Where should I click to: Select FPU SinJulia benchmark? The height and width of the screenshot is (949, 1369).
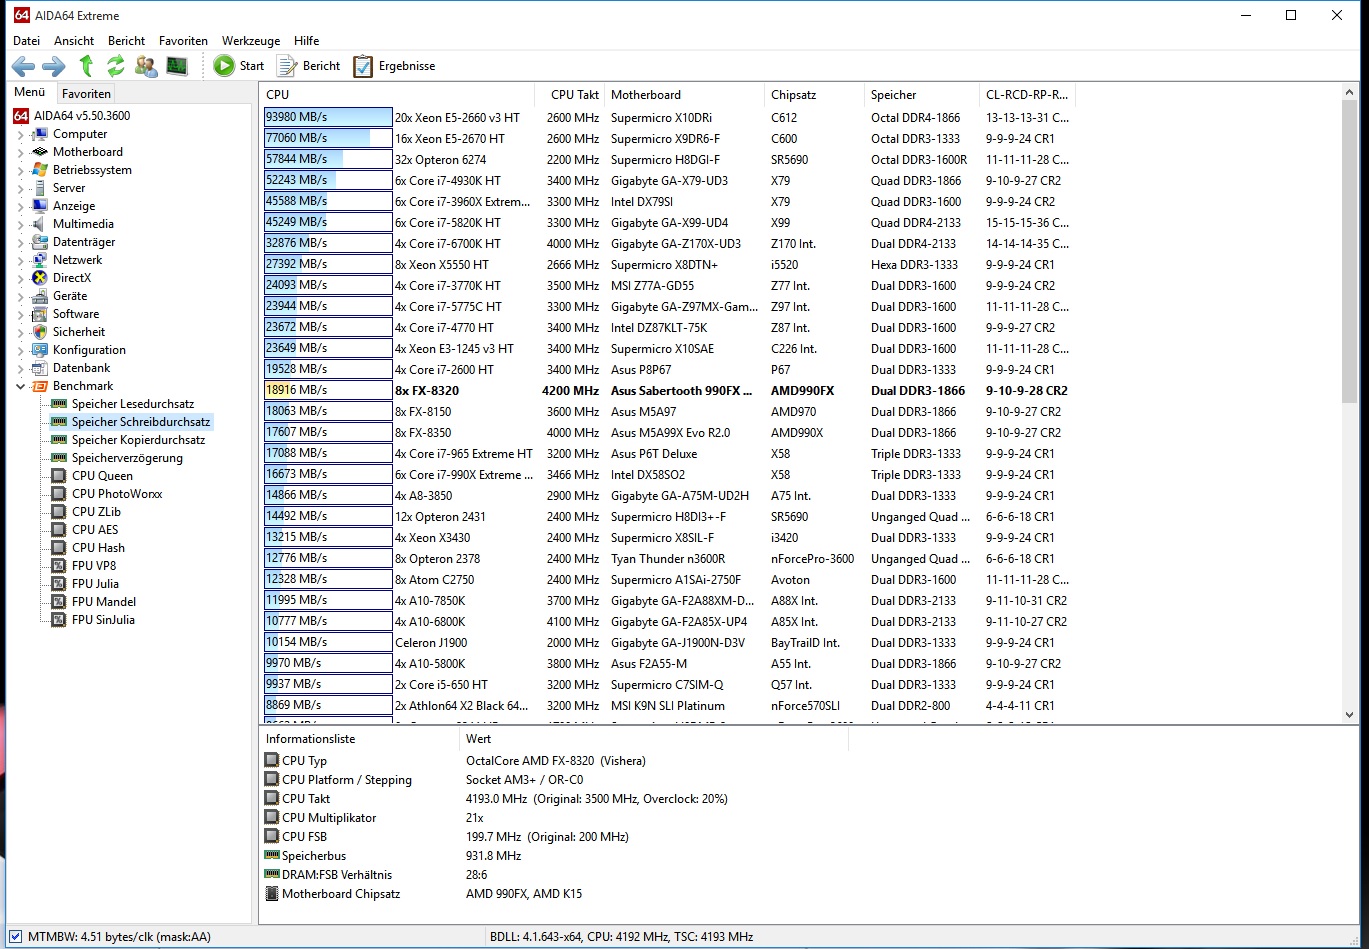pyautogui.click(x=103, y=620)
